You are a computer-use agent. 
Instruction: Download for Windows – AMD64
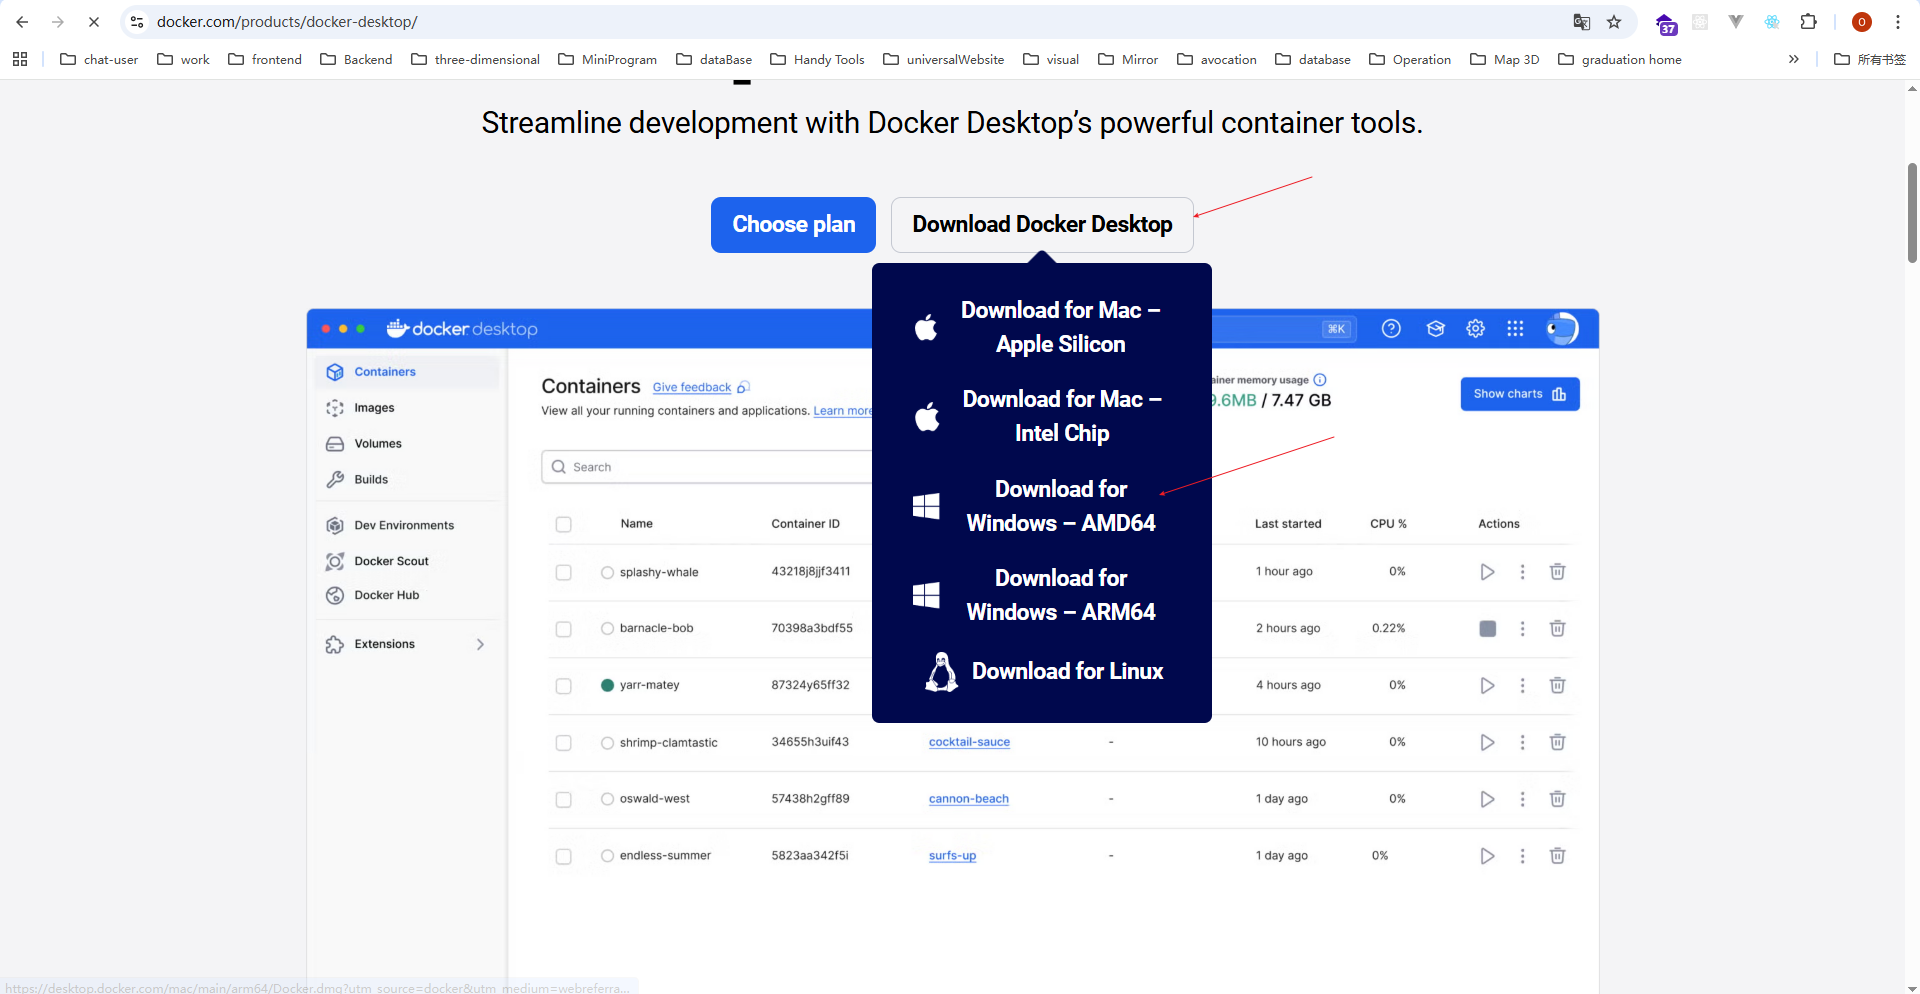pos(1042,506)
